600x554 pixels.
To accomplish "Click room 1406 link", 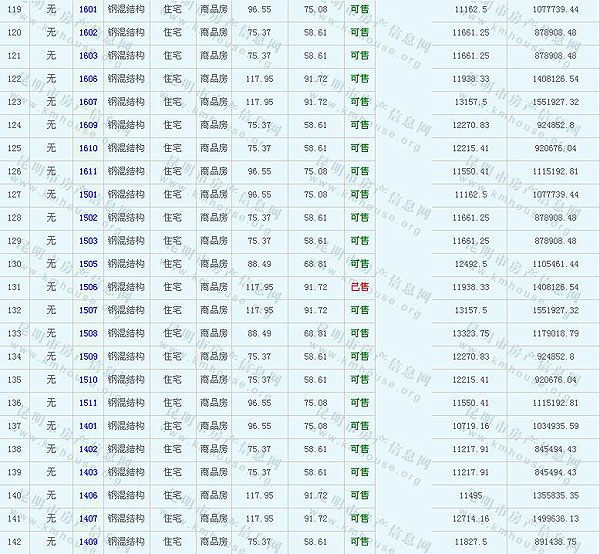I will point(88,495).
